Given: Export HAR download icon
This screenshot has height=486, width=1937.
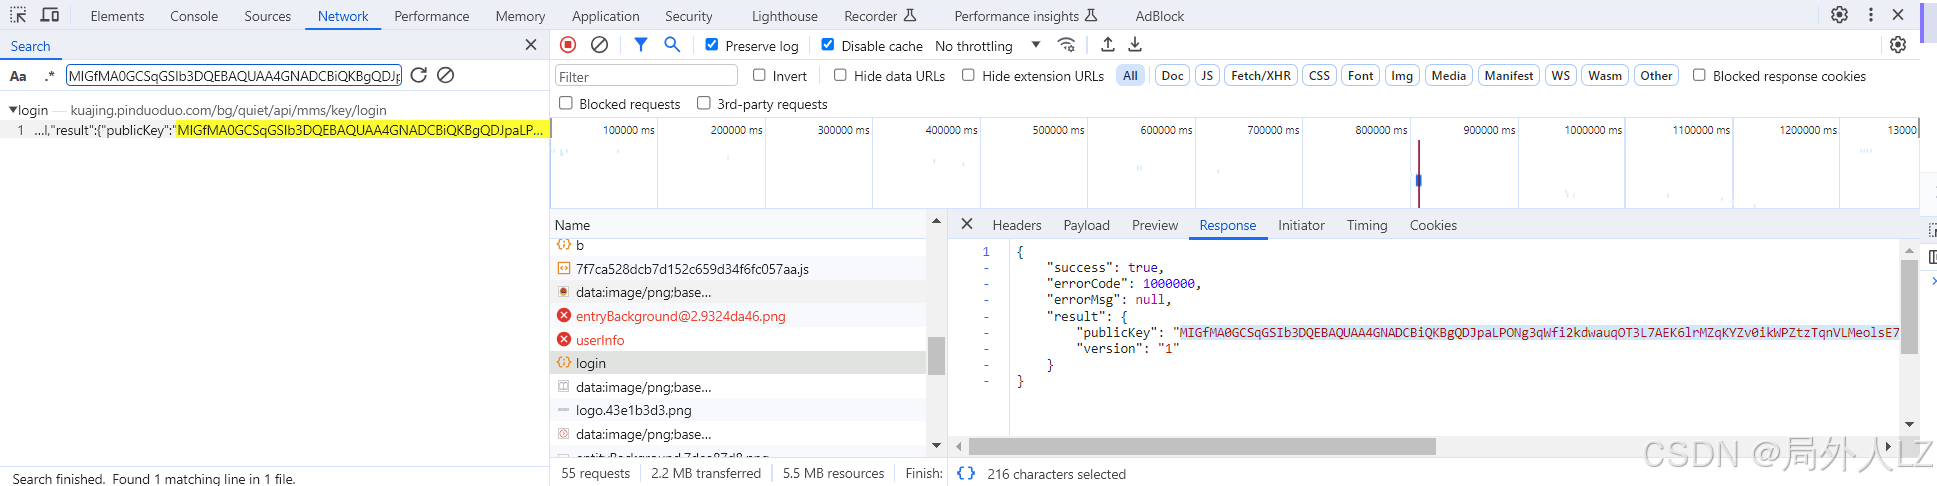Looking at the screenshot, I should (1135, 45).
